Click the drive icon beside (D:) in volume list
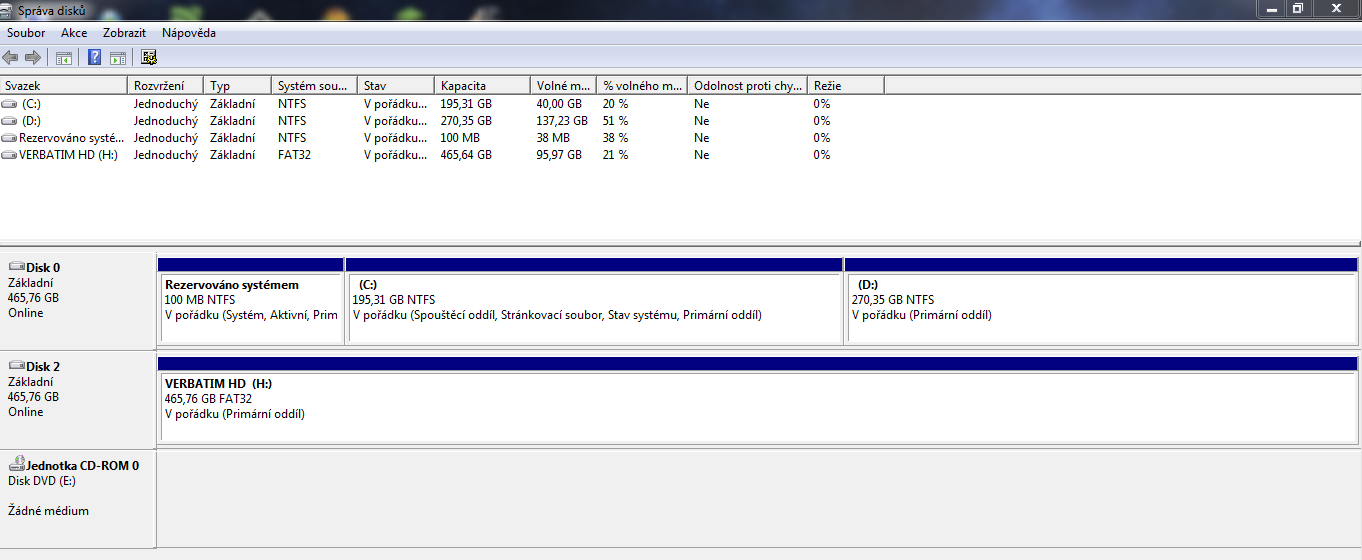Viewport: 1362px width, 560px height. 9,121
